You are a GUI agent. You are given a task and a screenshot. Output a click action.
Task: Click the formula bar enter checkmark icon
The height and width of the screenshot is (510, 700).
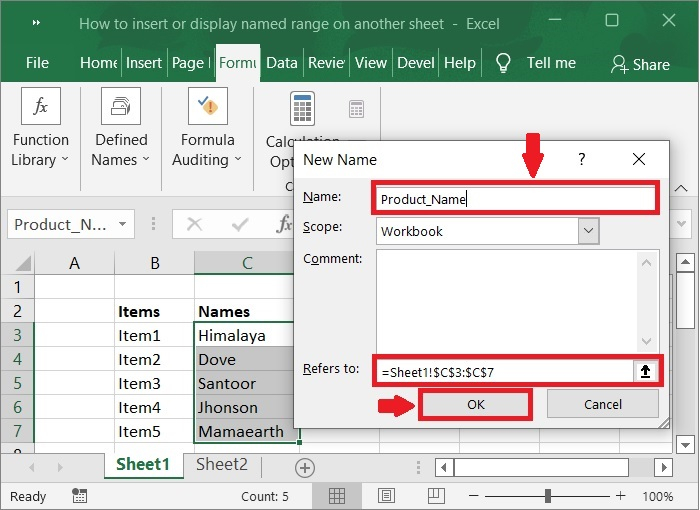click(240, 224)
